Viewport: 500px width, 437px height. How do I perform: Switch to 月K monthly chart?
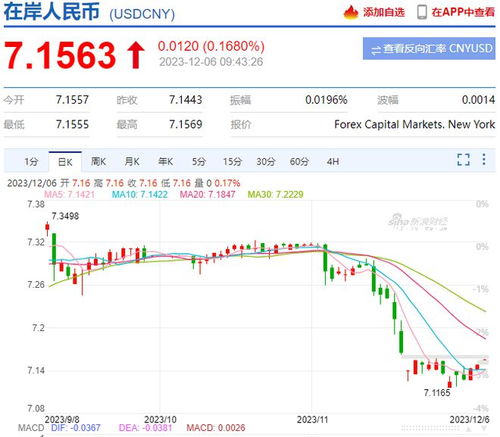[132, 162]
